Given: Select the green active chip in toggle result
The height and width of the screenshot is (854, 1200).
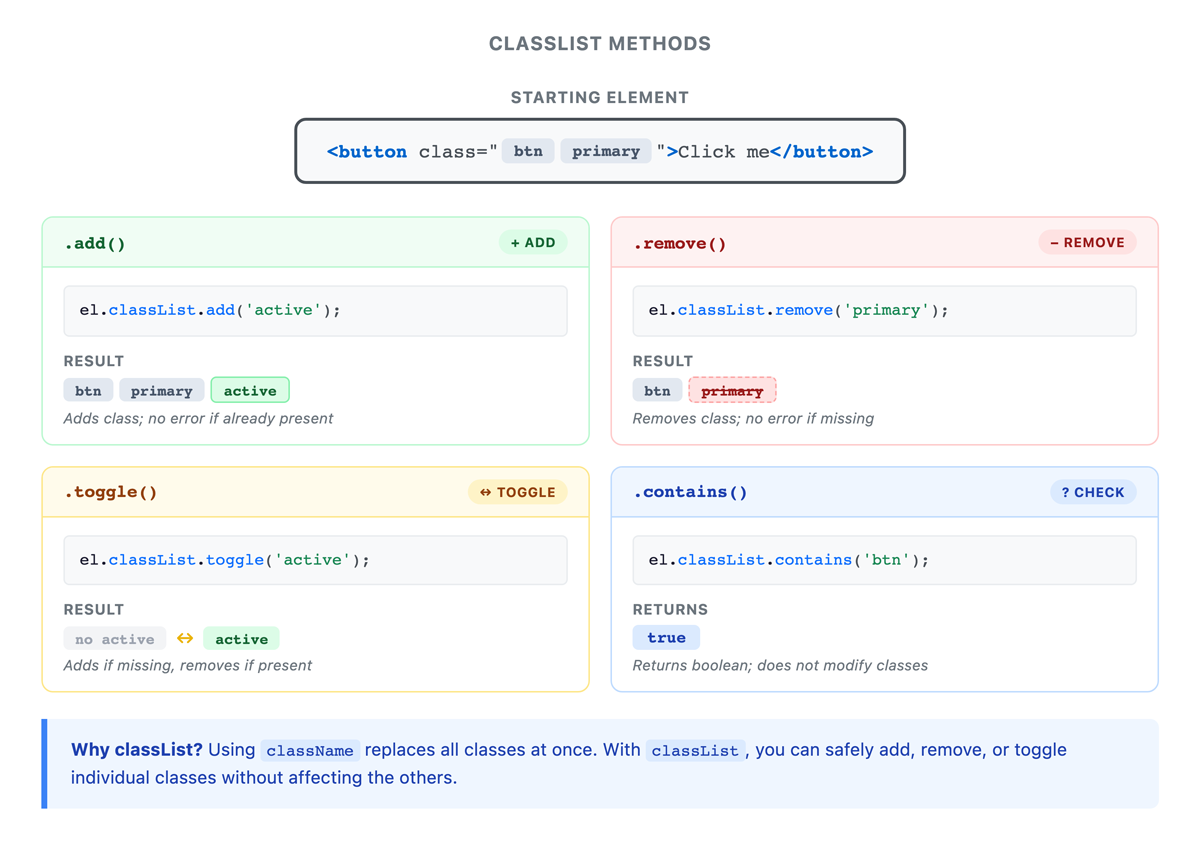Looking at the screenshot, I should click(241, 639).
